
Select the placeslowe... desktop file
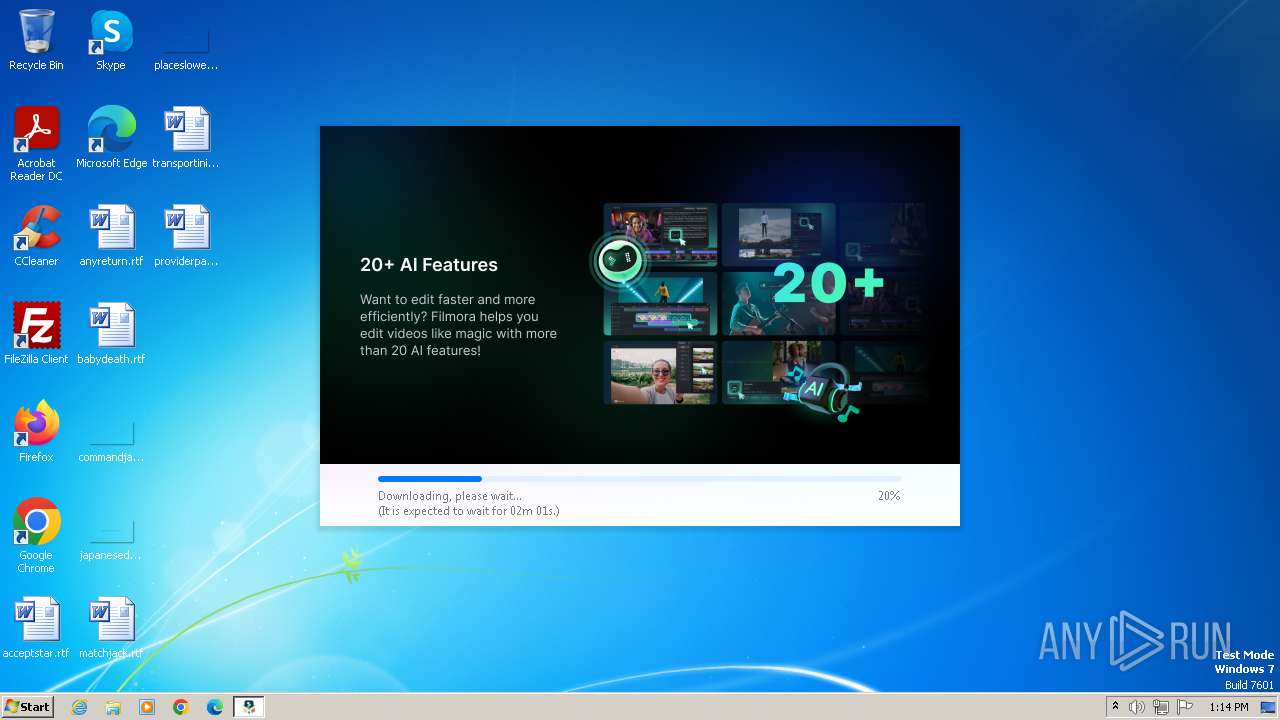click(186, 40)
